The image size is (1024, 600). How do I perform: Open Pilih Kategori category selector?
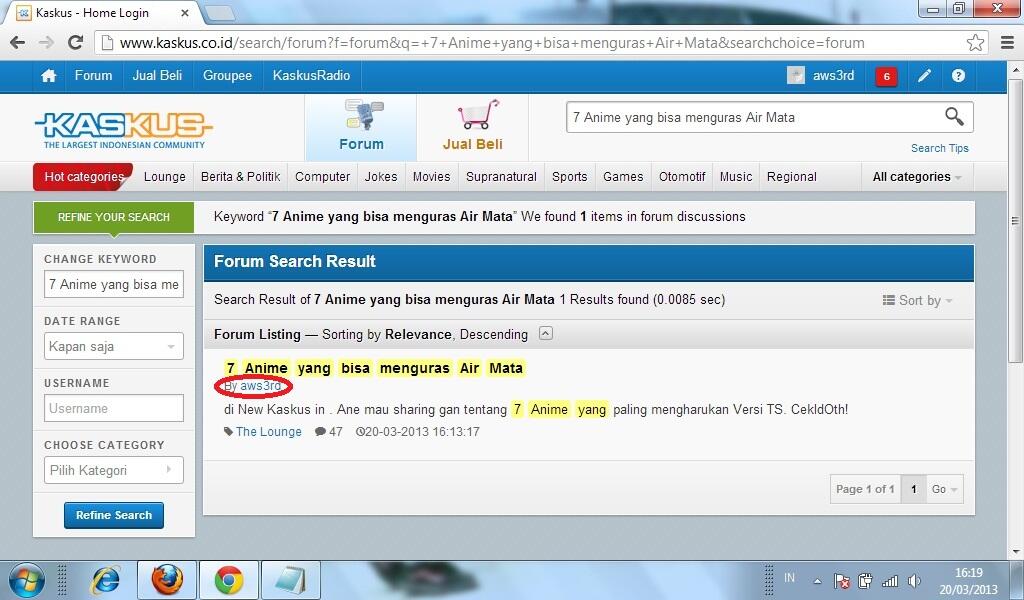pyautogui.click(x=114, y=470)
